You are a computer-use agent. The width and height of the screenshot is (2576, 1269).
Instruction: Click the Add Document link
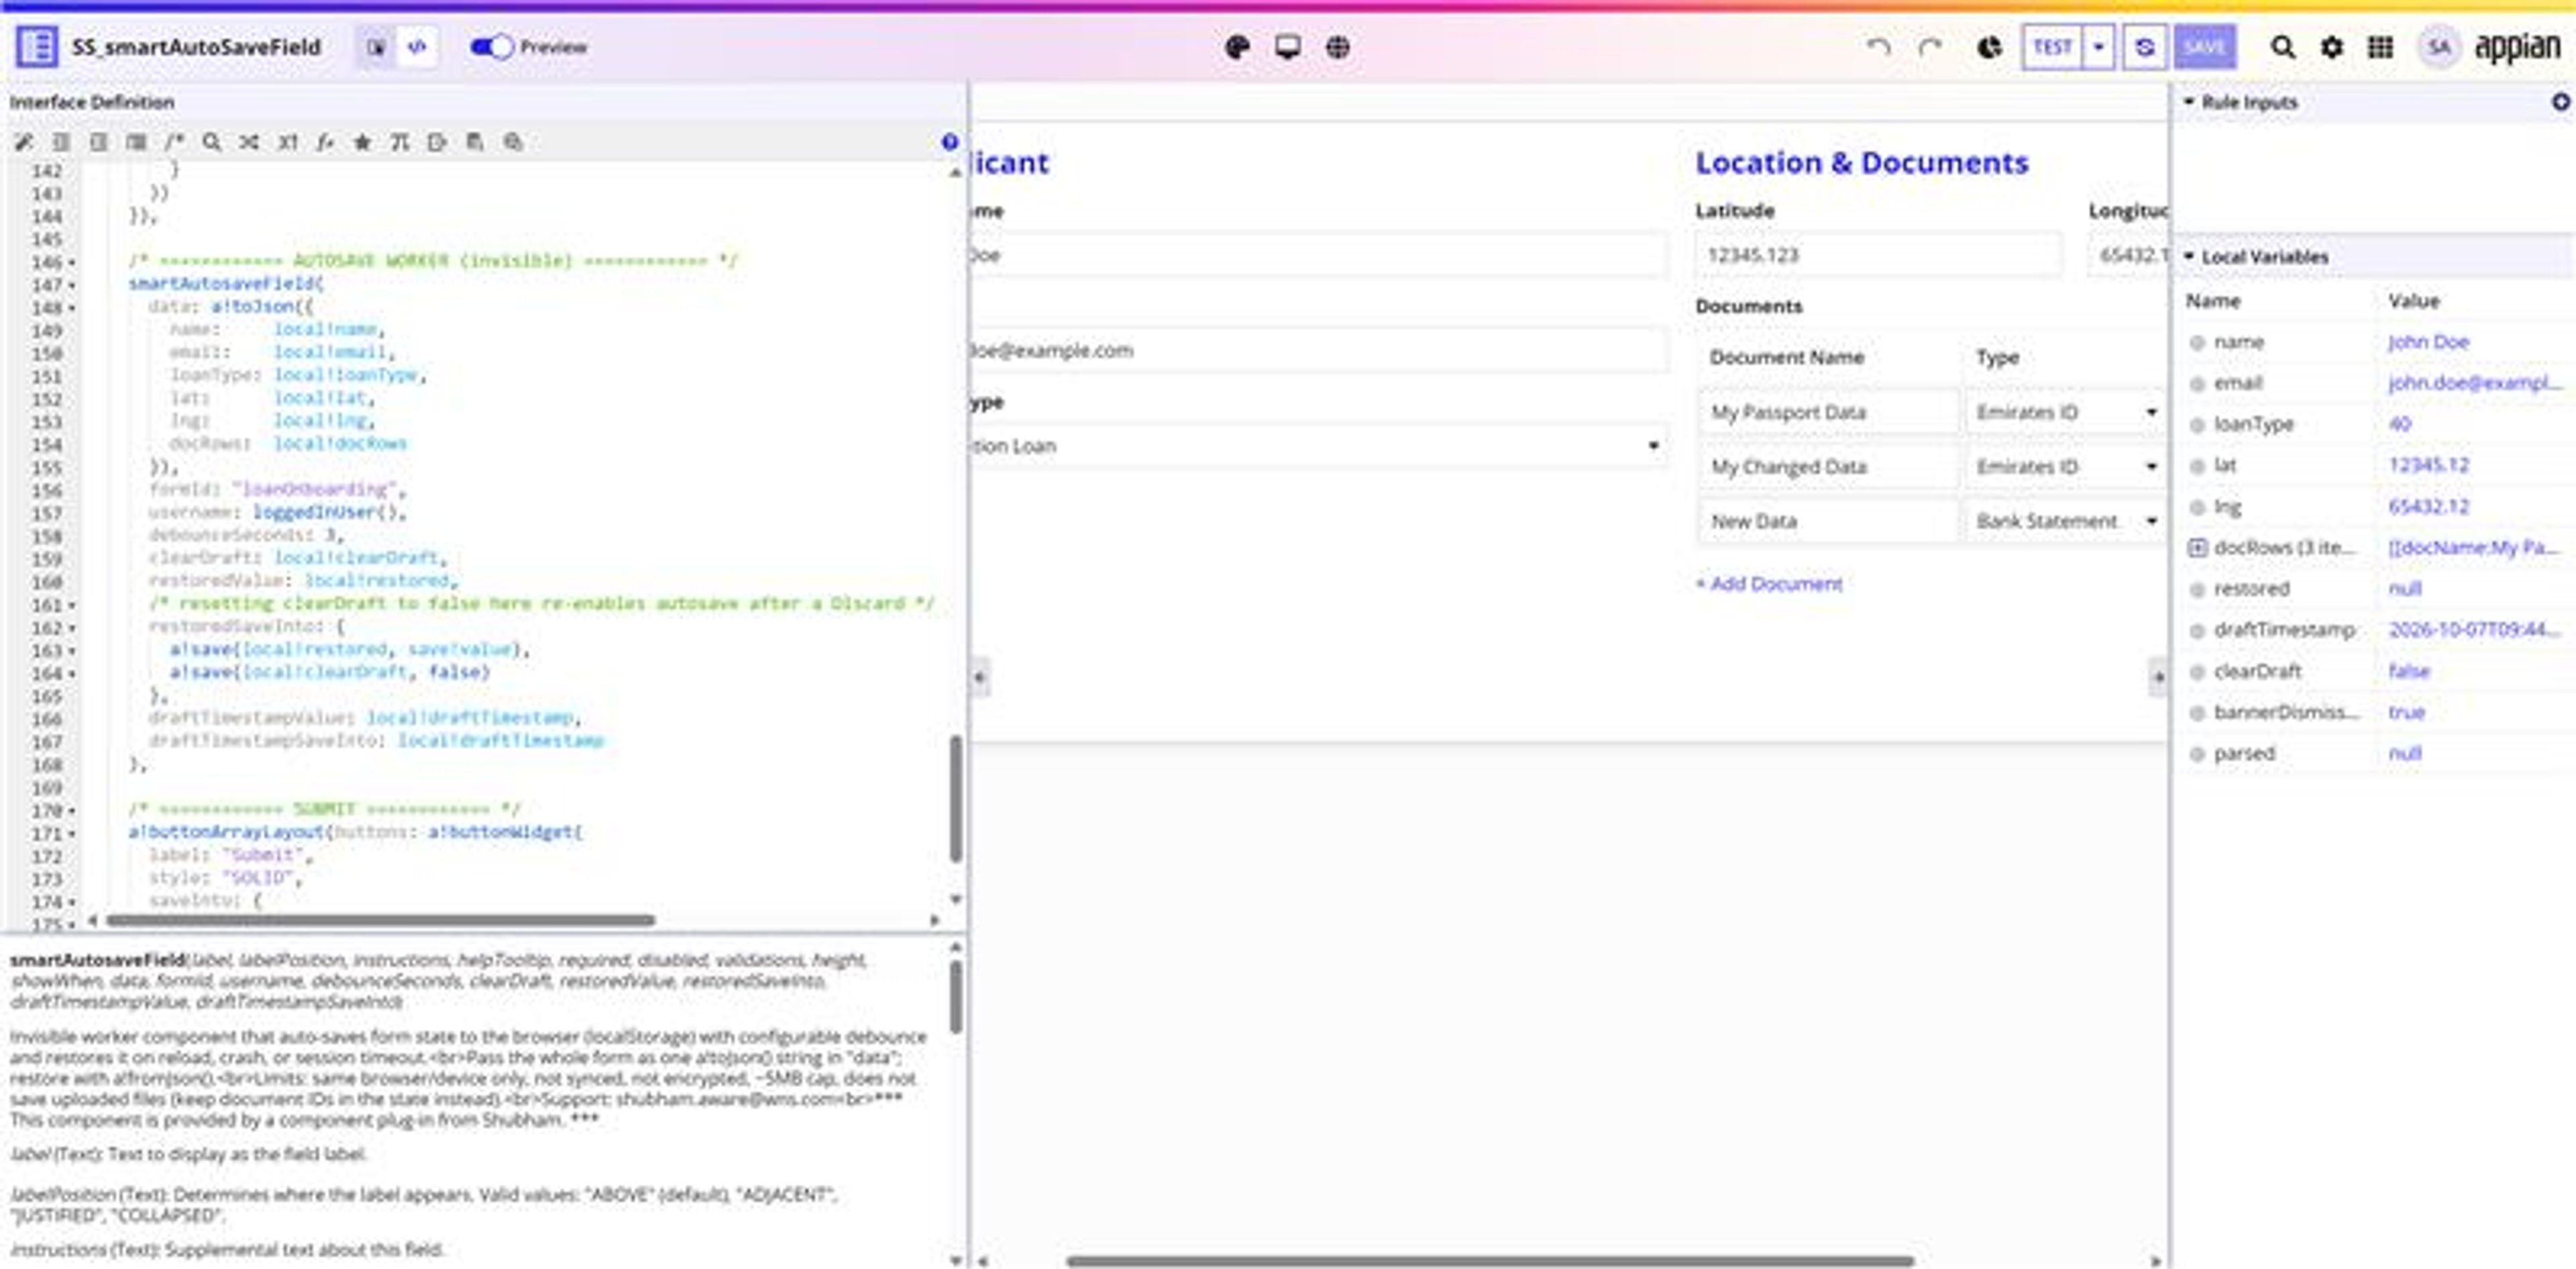(1769, 583)
